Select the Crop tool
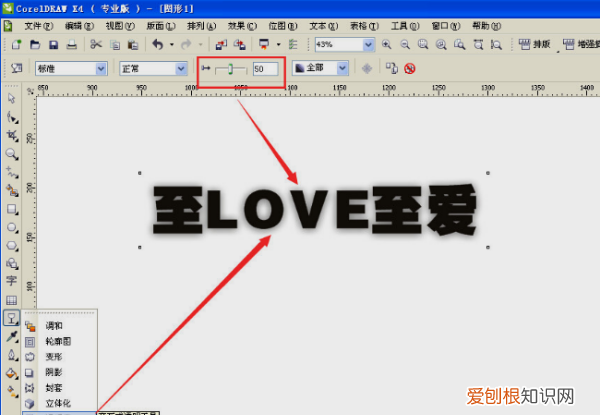 [x=12, y=135]
